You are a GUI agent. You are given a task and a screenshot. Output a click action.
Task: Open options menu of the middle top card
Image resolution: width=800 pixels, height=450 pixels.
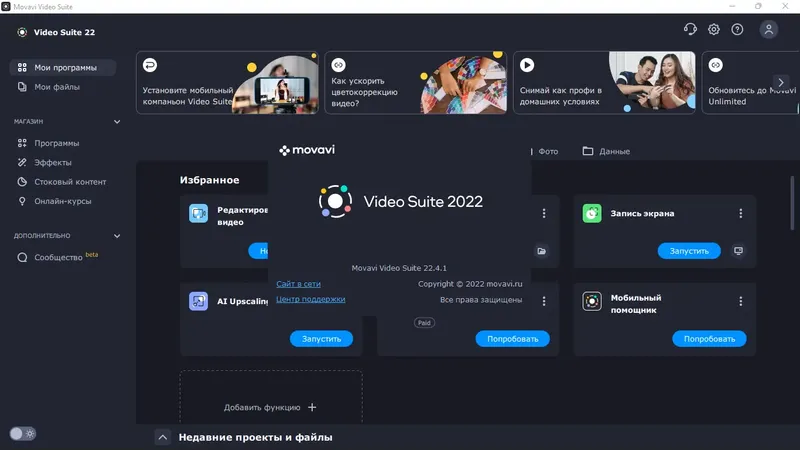click(544, 213)
